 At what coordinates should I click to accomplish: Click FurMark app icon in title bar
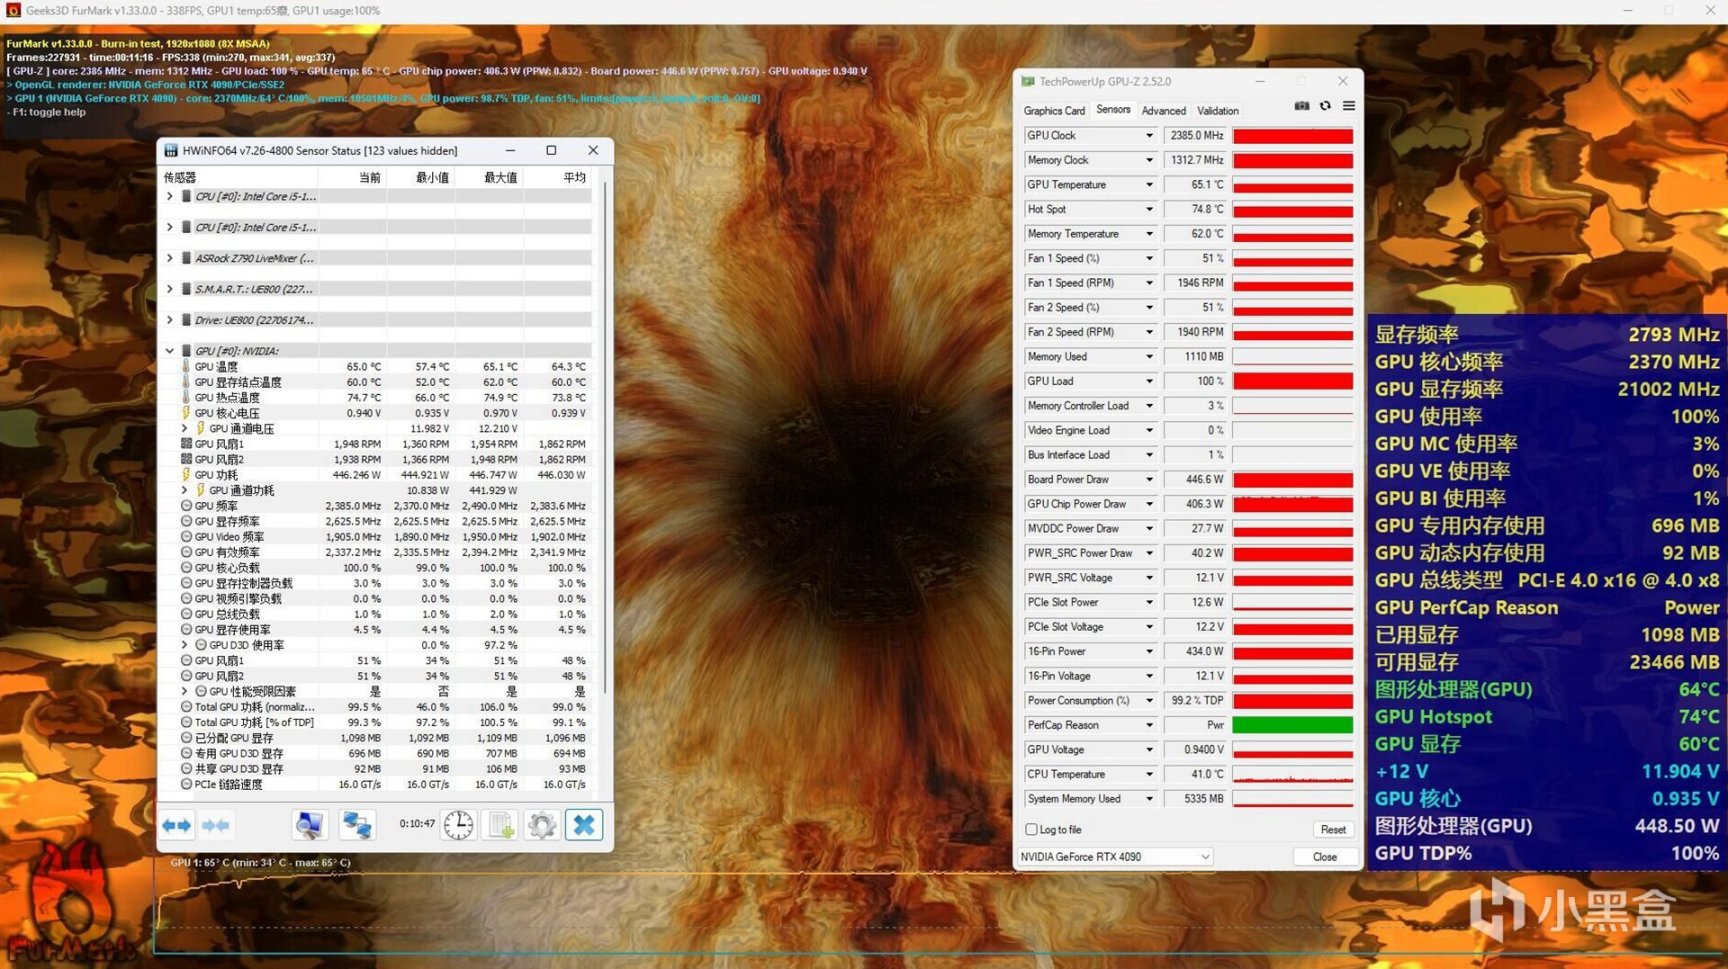click(13, 10)
